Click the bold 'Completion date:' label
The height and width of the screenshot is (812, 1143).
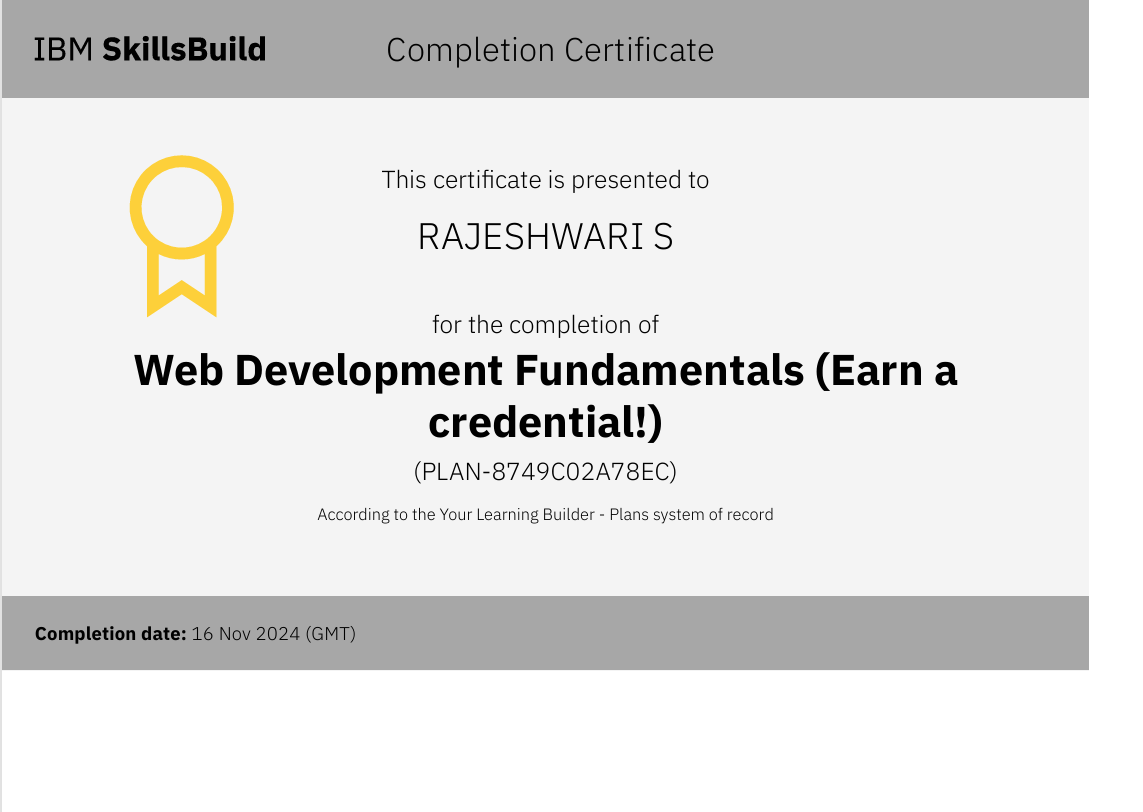110,634
